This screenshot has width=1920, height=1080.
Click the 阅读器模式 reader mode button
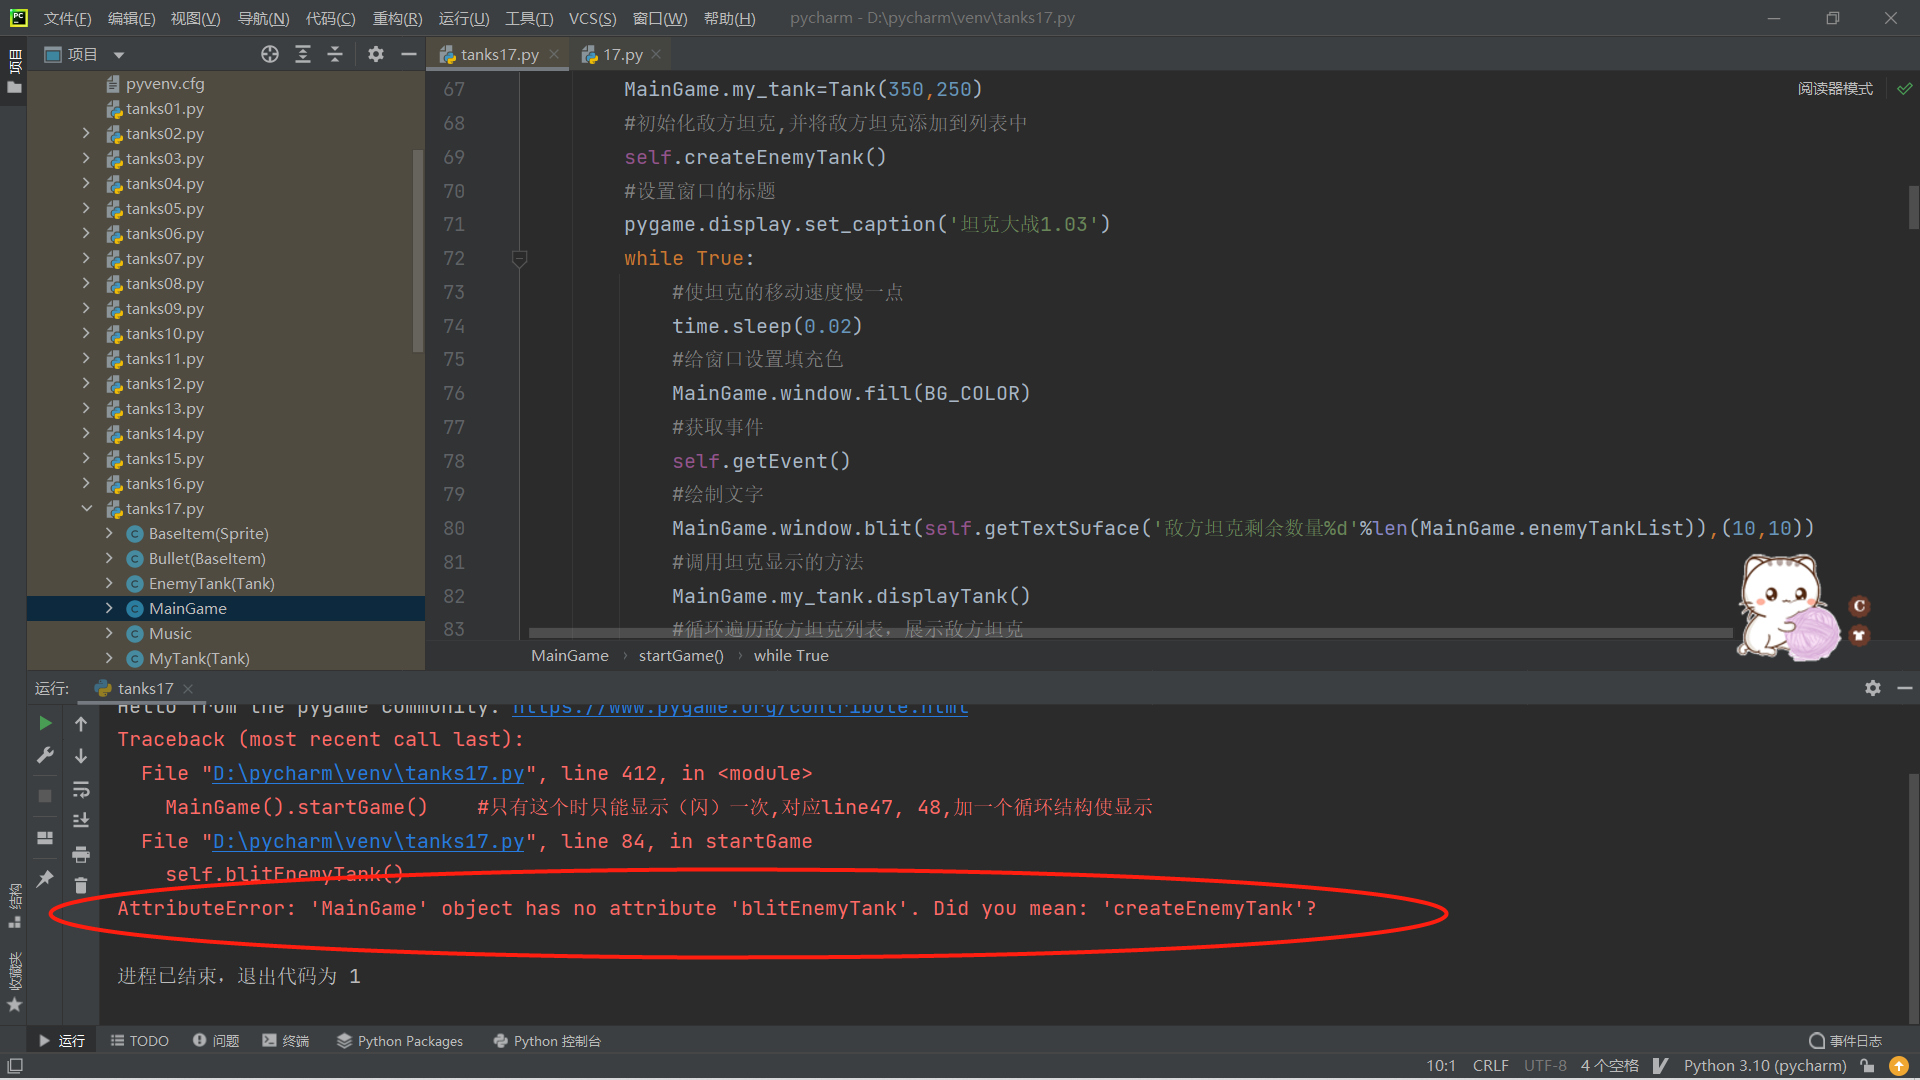pos(1834,89)
